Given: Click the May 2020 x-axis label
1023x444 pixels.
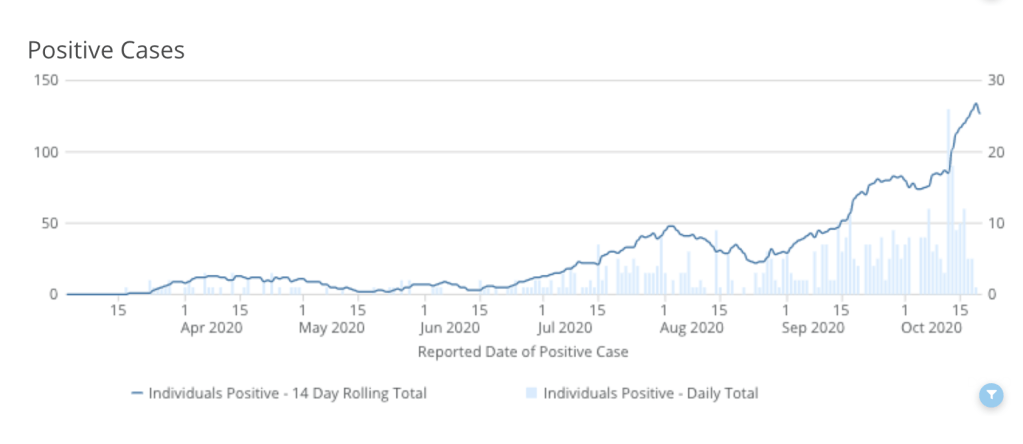Looking at the screenshot, I should (x=332, y=327).
